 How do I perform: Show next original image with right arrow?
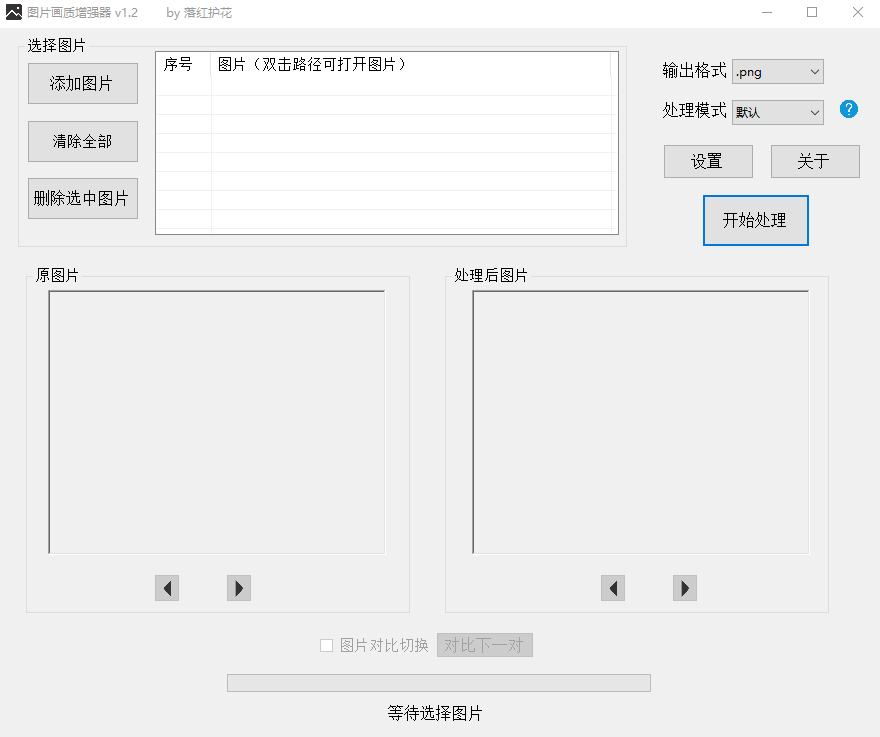239,588
